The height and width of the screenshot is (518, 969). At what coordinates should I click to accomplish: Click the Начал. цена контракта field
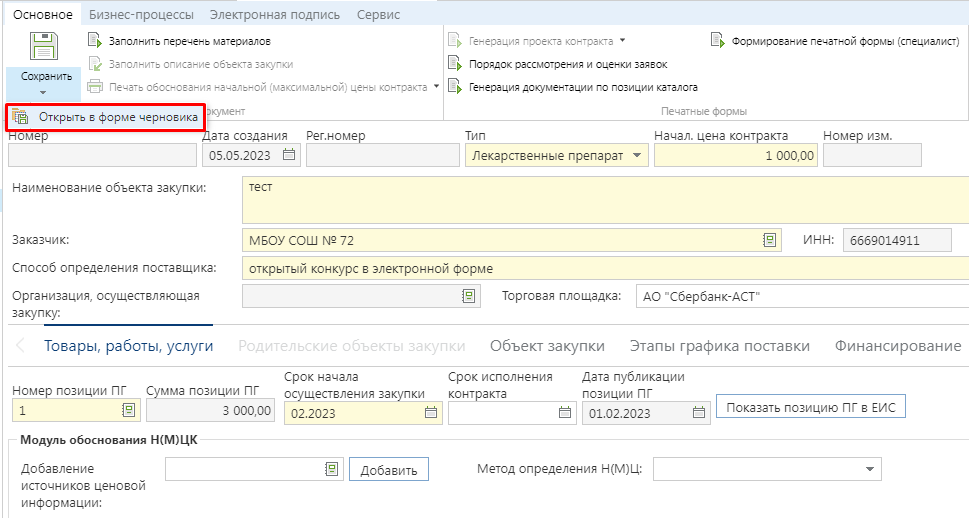735,155
